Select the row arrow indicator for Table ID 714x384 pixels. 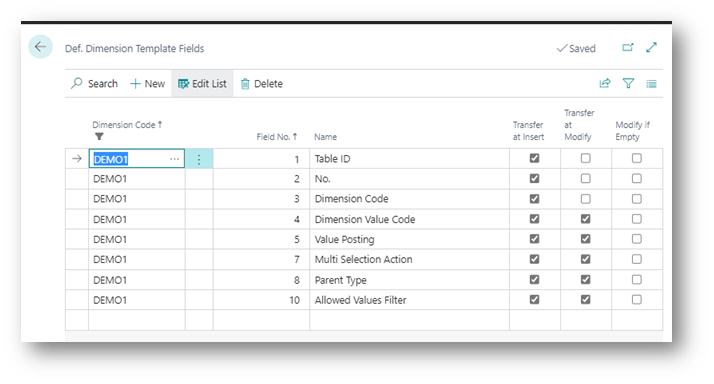click(x=76, y=159)
